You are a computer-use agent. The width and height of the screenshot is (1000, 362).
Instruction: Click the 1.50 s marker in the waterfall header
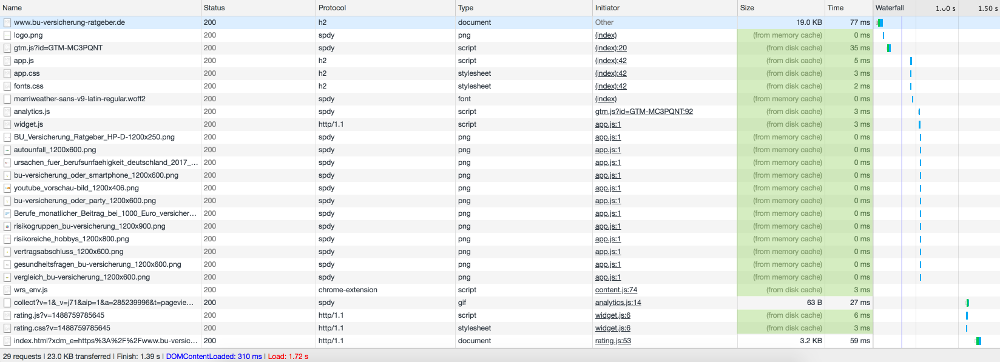[x=989, y=8]
